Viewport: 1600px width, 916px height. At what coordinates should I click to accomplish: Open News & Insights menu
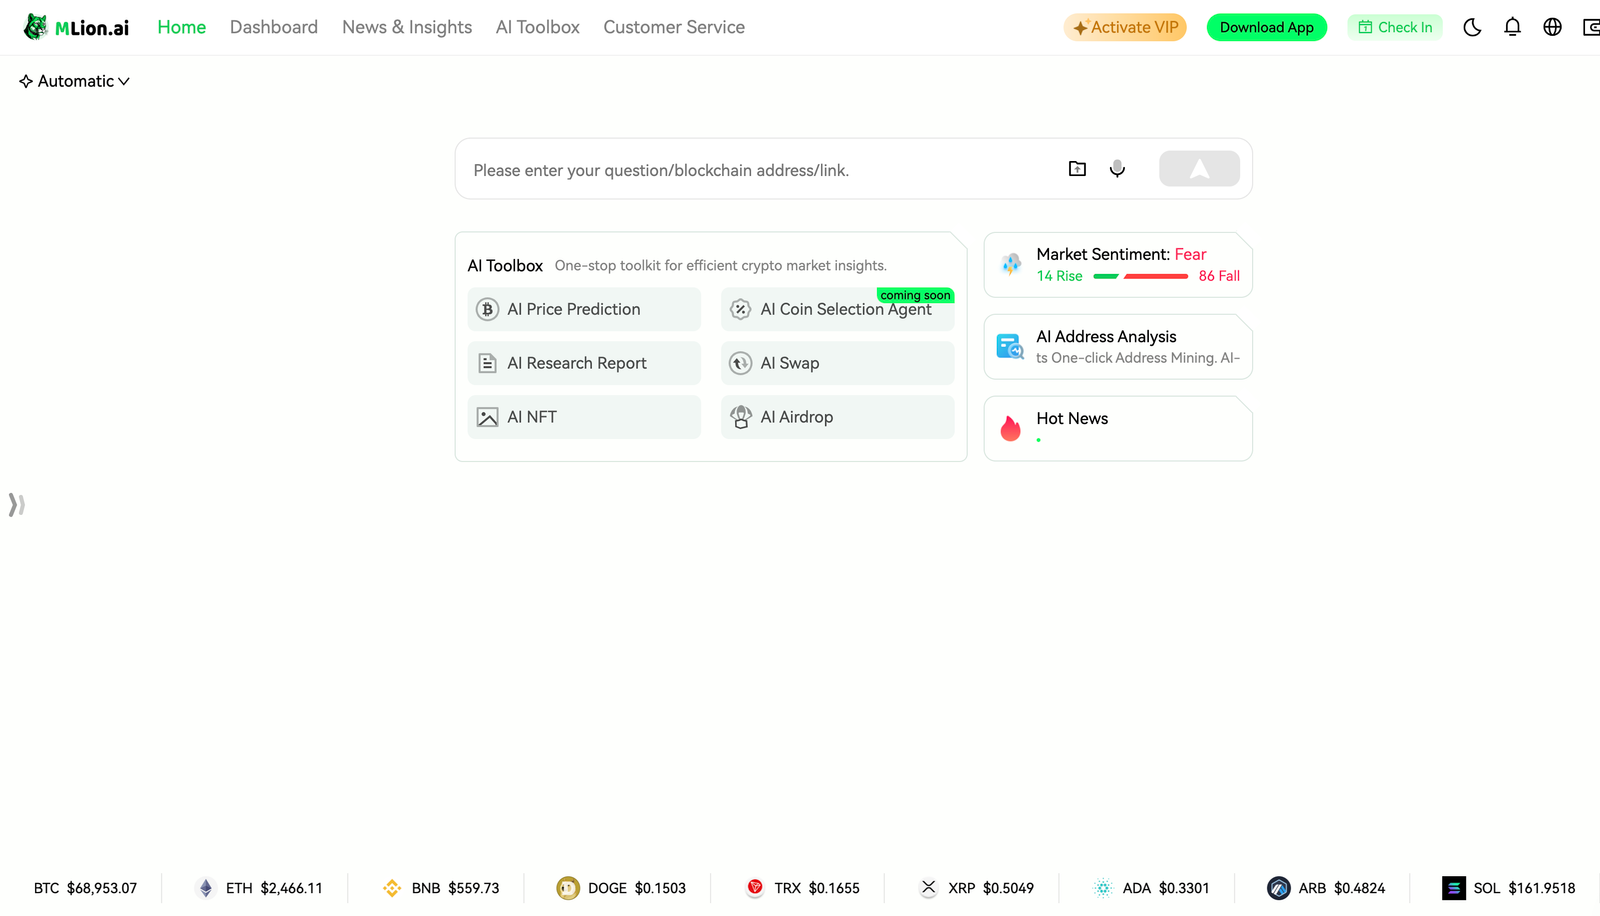point(407,27)
